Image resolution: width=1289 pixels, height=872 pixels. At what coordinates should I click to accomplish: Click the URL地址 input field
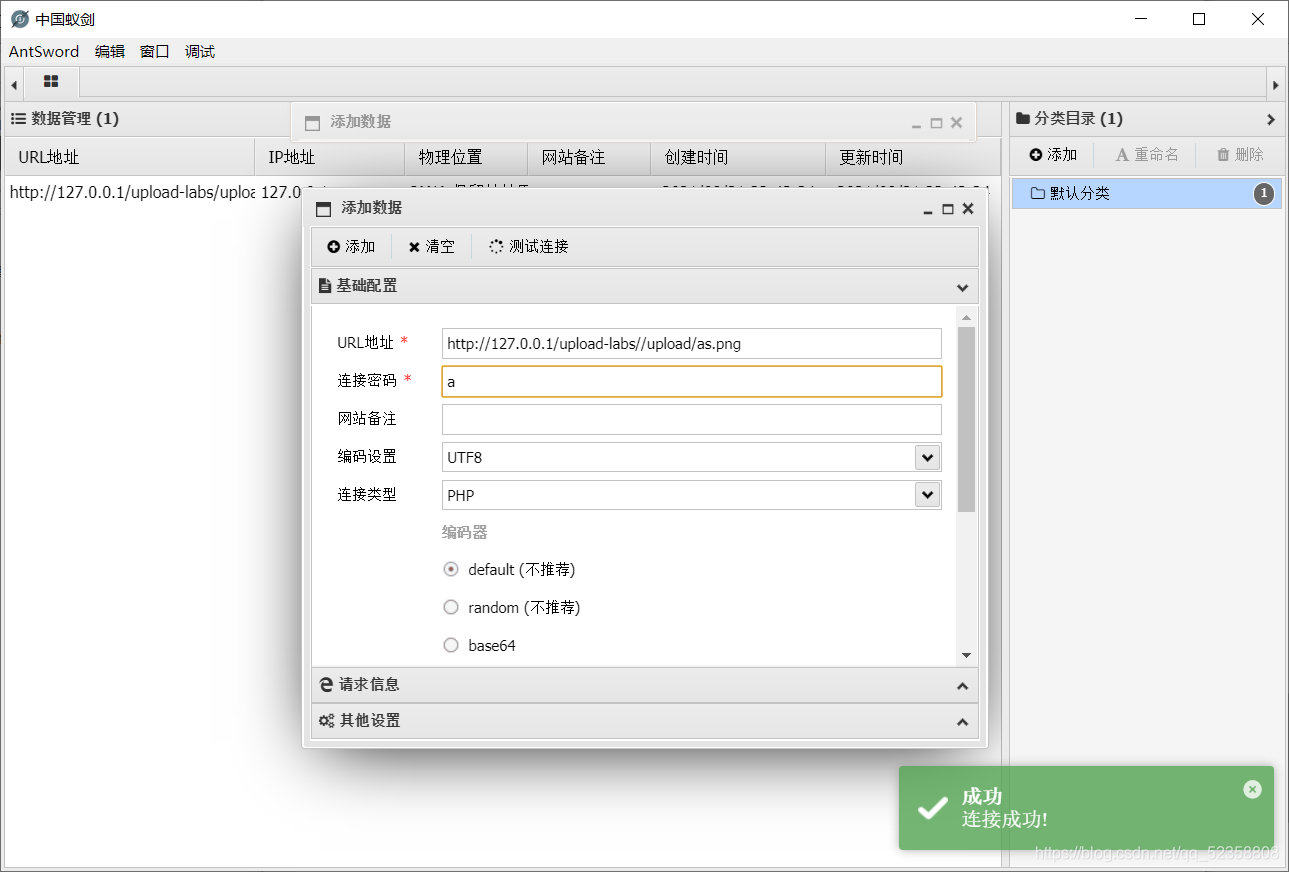coord(692,343)
